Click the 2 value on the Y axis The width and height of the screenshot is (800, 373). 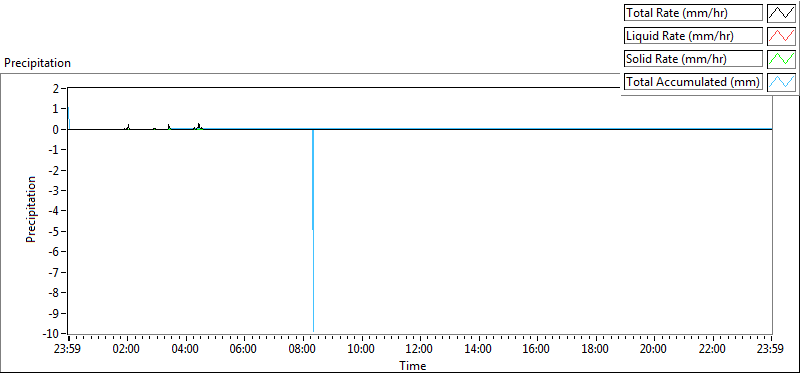coord(57,88)
